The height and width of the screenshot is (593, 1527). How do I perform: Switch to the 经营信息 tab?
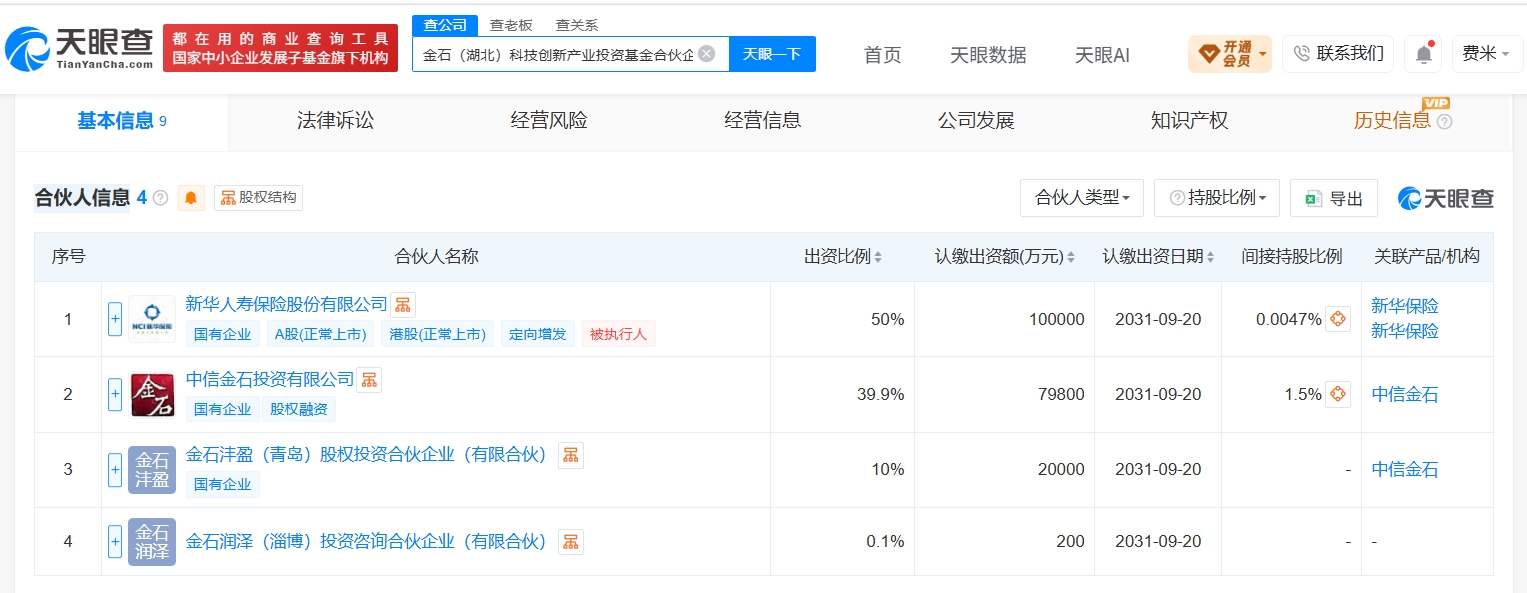763,121
